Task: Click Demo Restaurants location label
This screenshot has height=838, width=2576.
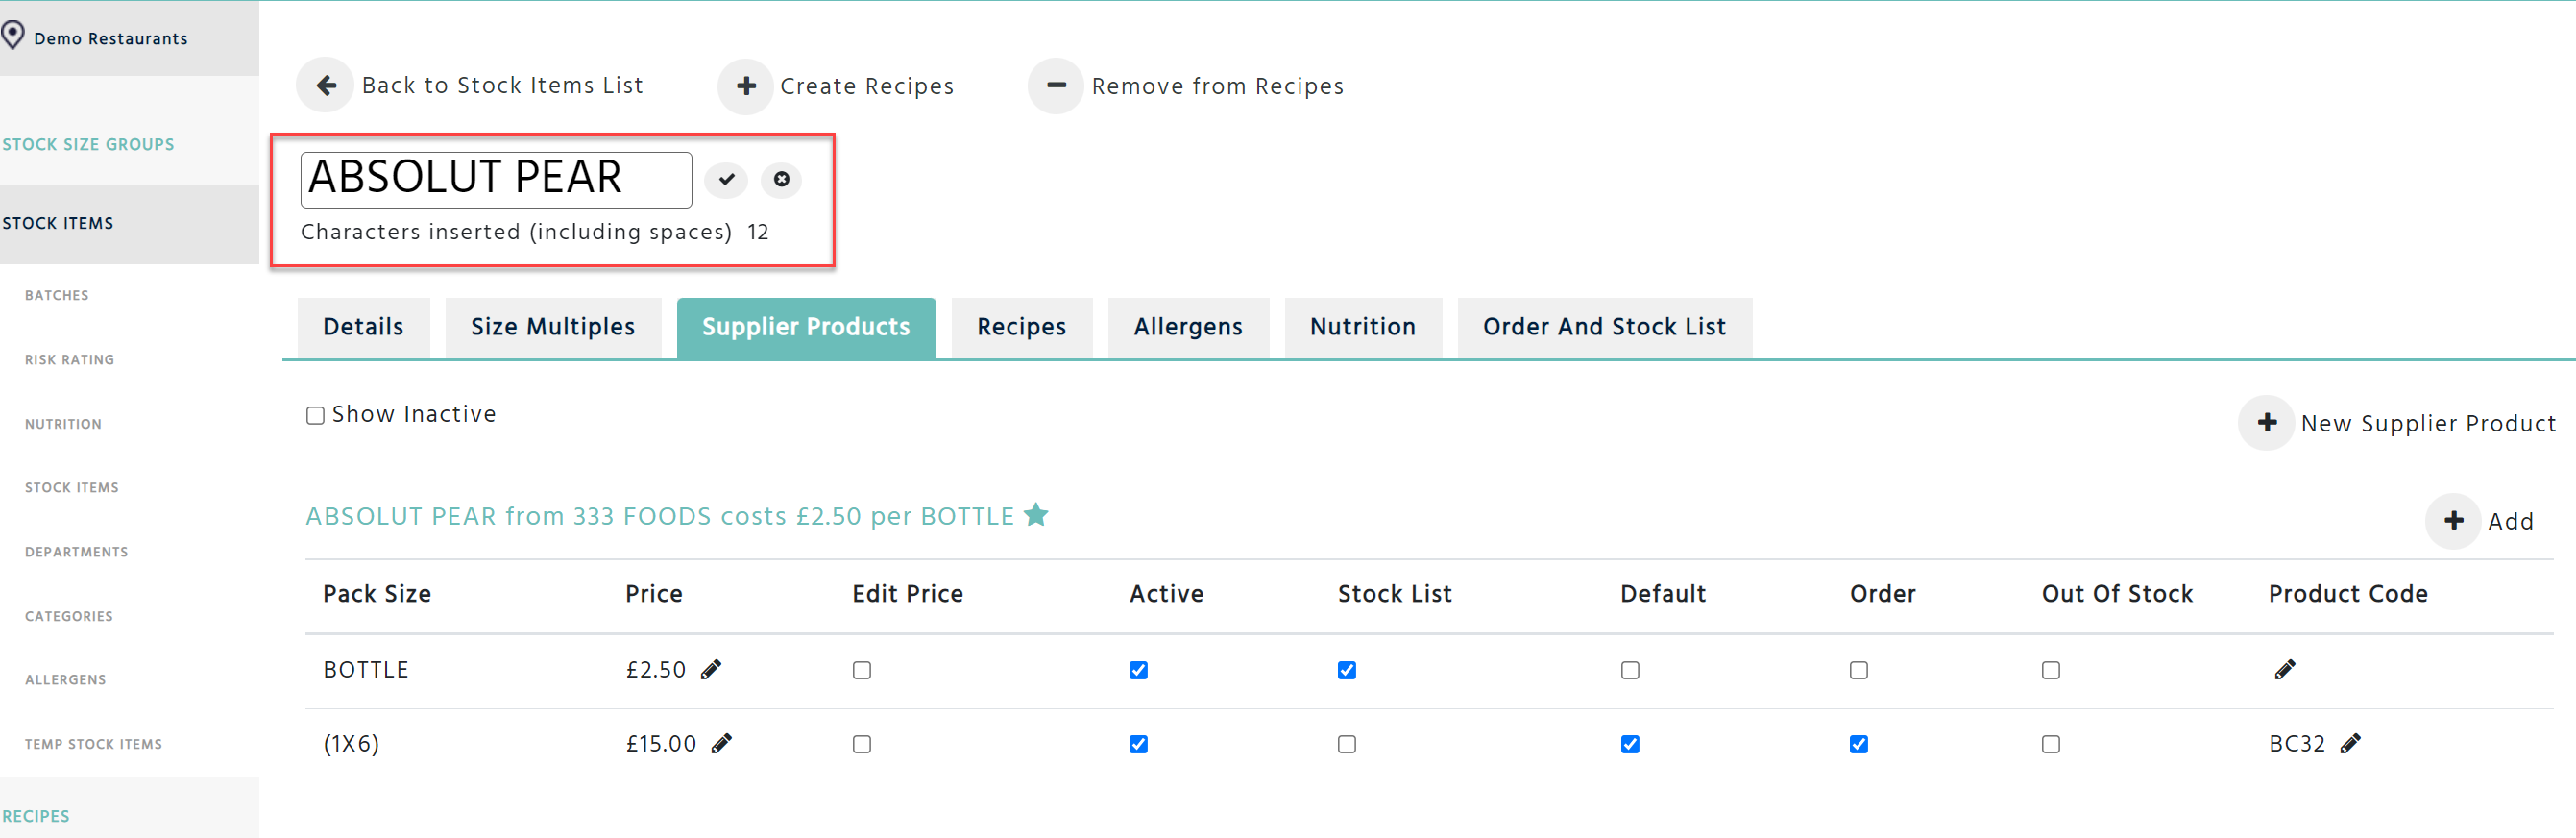Action: [x=111, y=39]
